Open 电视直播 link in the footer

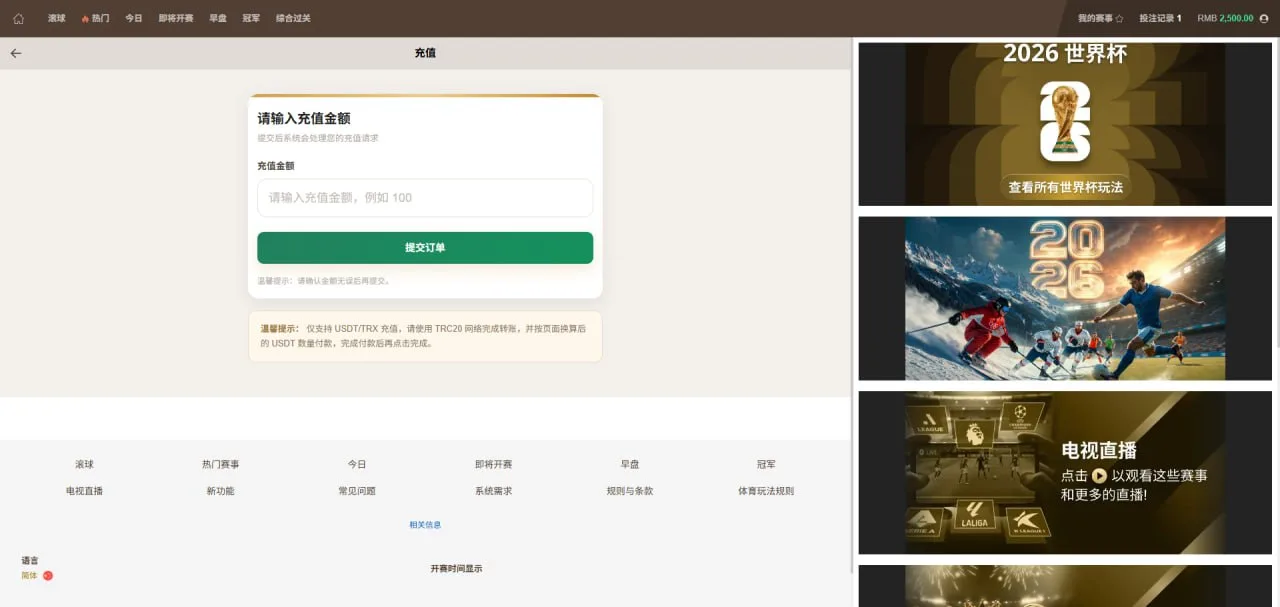(x=84, y=491)
